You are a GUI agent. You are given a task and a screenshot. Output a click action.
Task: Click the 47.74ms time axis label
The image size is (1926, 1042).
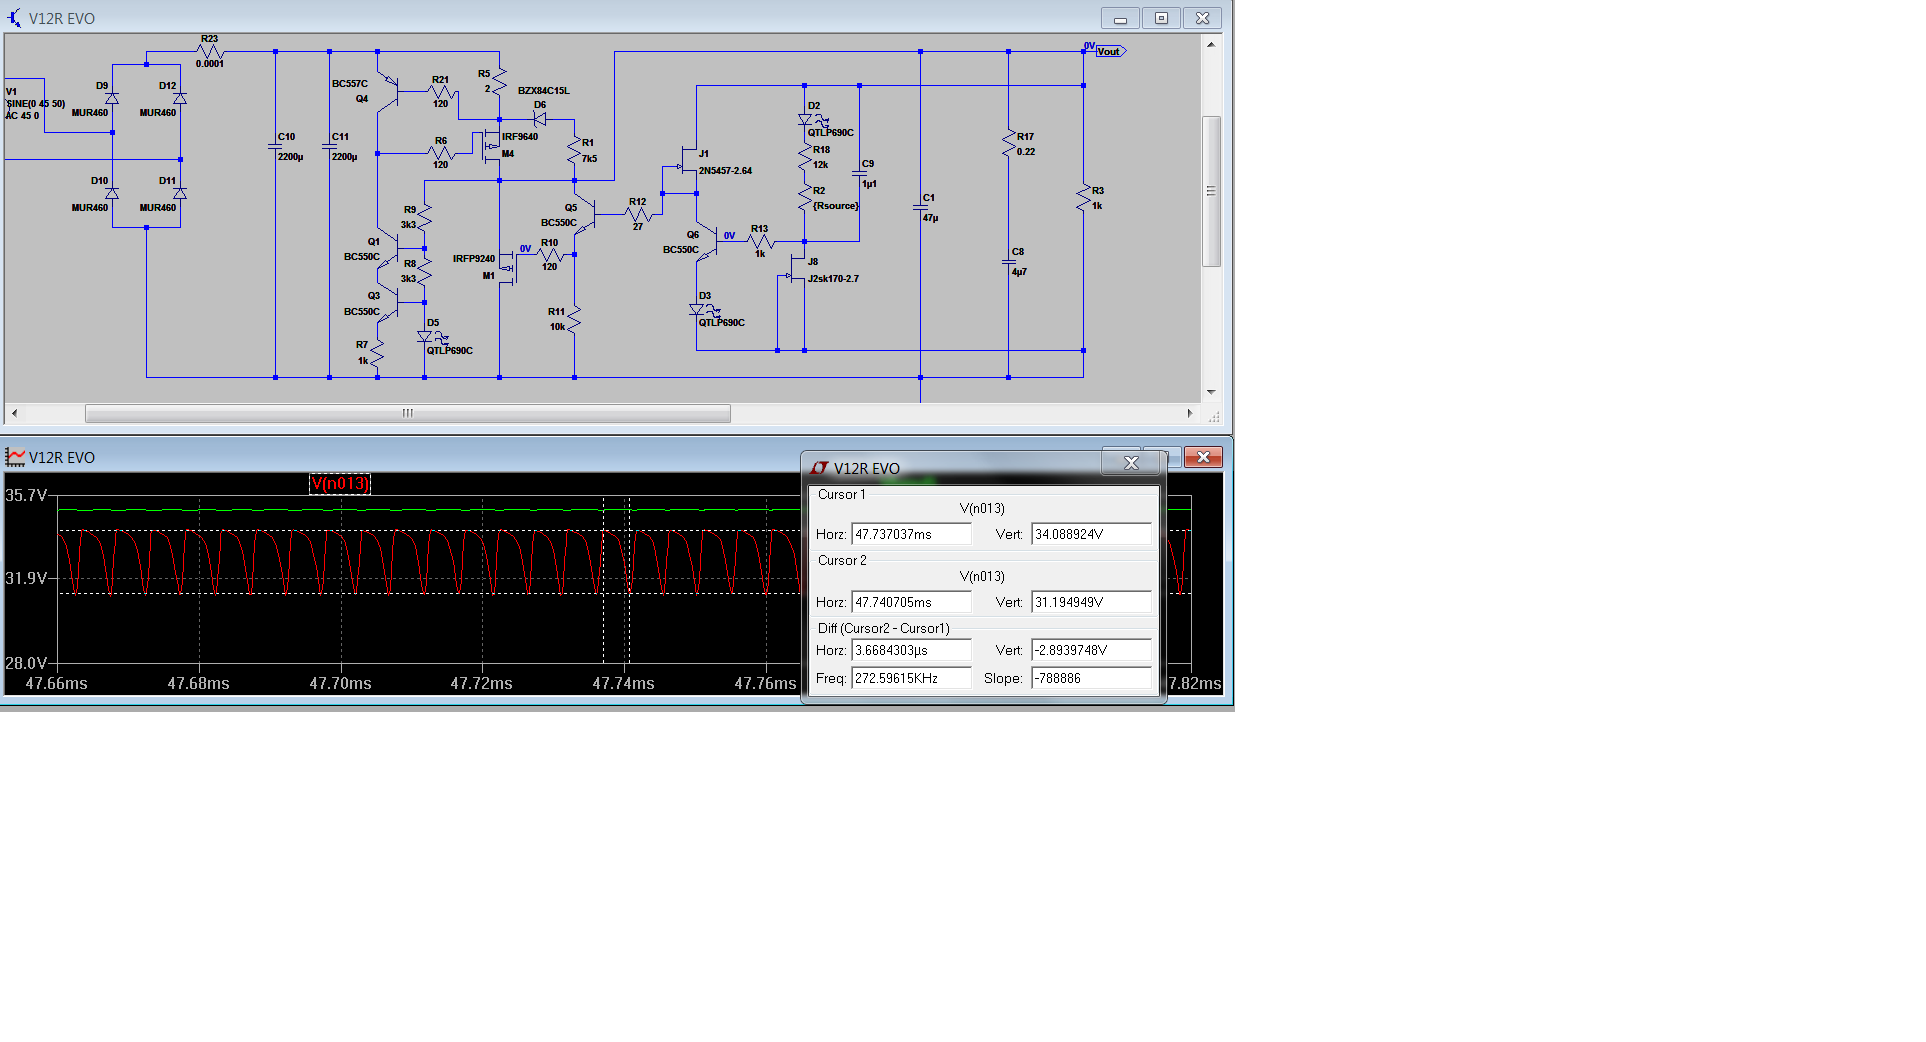pos(623,683)
